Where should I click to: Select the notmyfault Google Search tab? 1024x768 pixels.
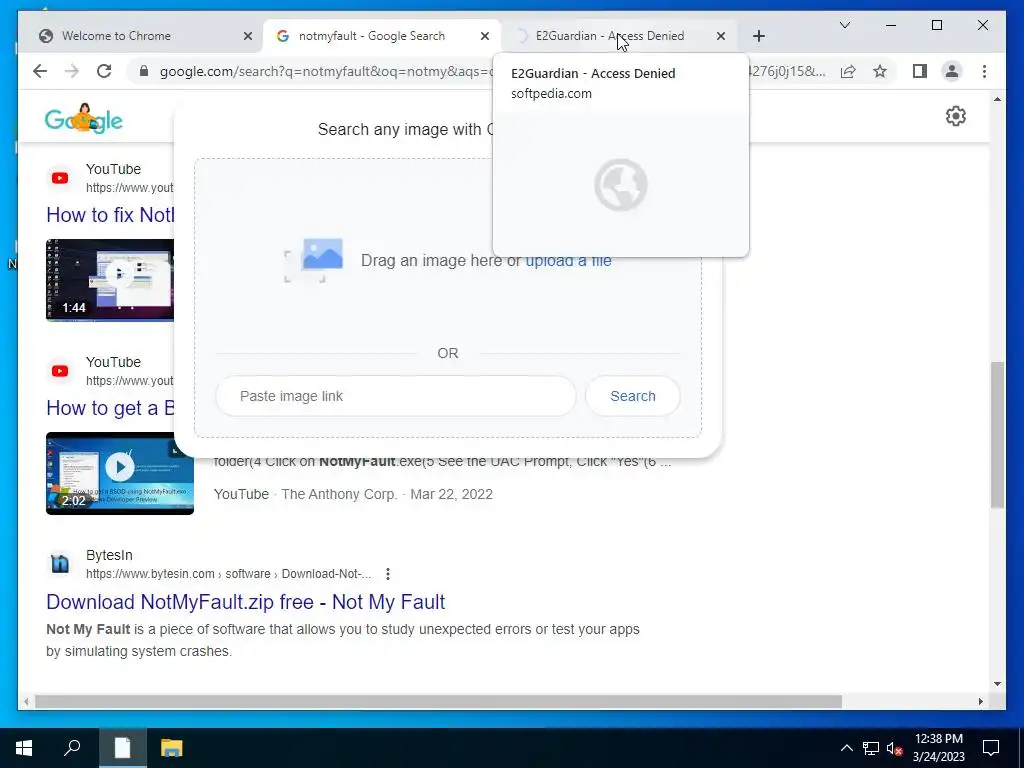[382, 36]
